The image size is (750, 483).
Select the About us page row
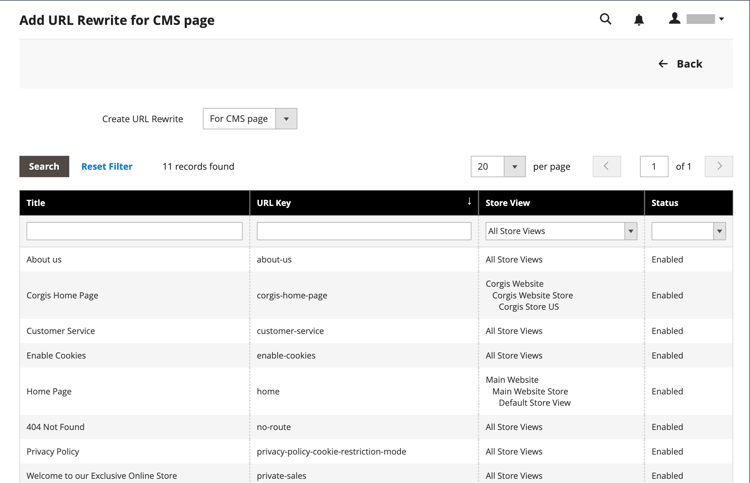click(x=376, y=260)
